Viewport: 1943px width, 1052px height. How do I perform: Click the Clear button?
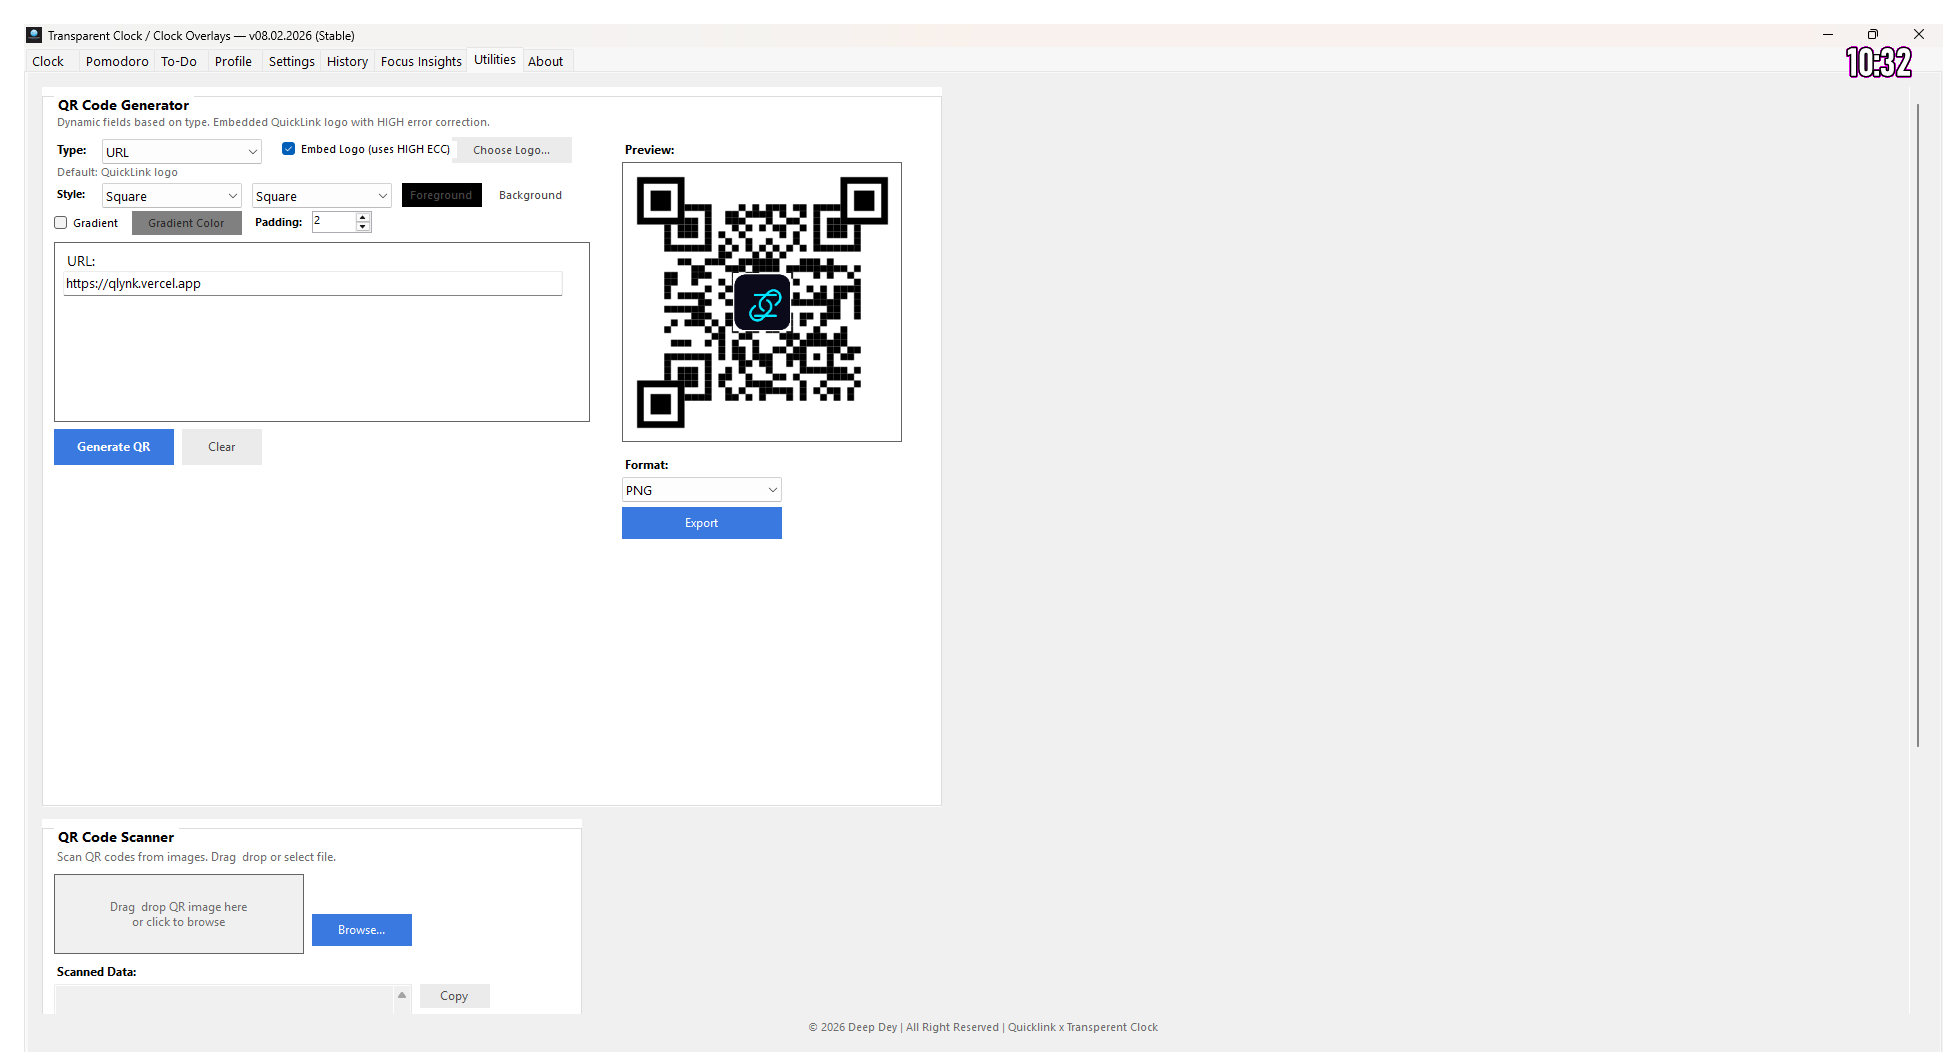[x=222, y=447]
